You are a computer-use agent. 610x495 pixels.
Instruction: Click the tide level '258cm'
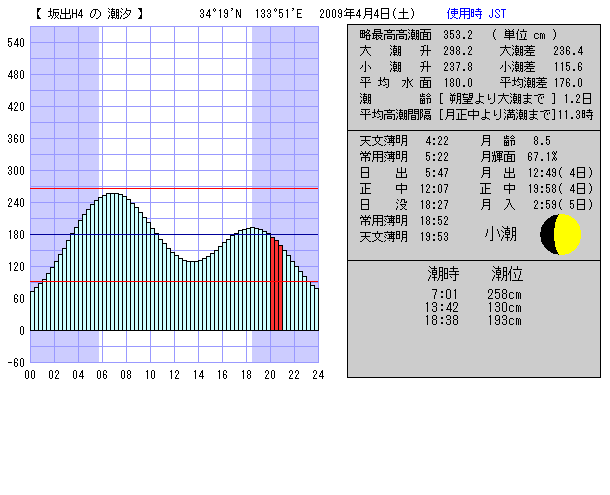pos(505,294)
